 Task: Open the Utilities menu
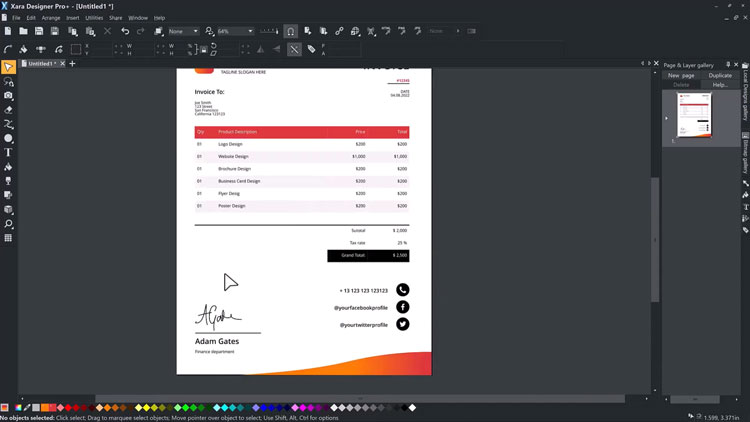(x=94, y=18)
